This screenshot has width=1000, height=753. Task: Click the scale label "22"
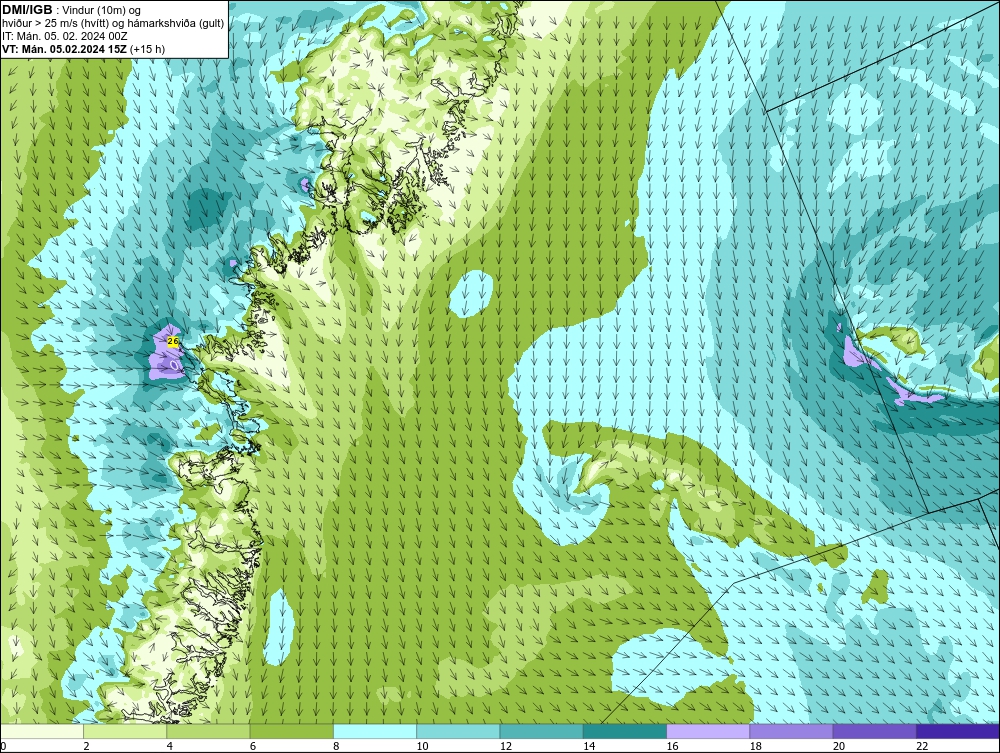pyautogui.click(x=922, y=746)
